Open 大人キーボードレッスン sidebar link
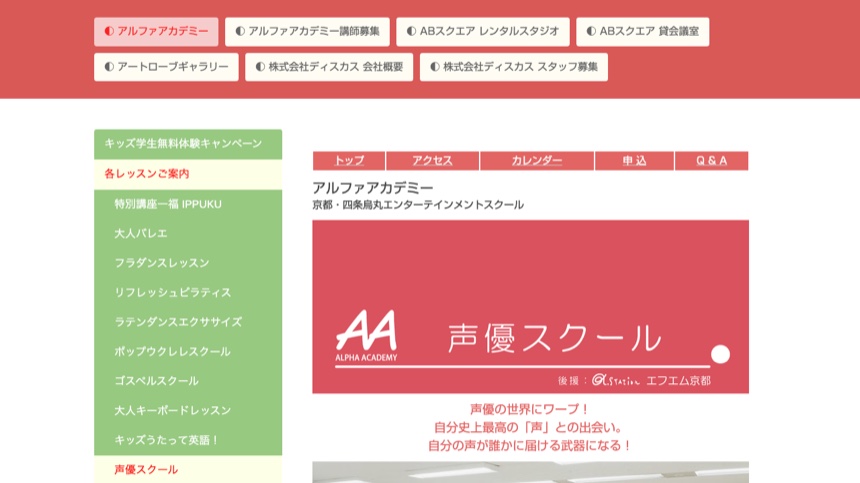The height and width of the screenshot is (483, 860). click(188, 411)
